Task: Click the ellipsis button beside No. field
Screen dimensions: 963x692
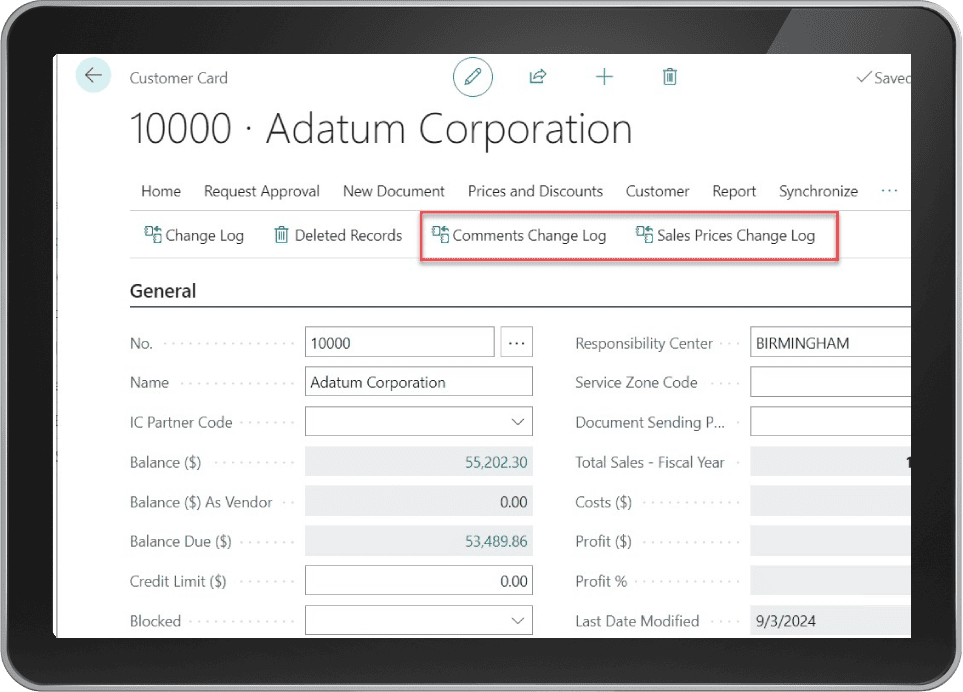Action: (x=517, y=342)
